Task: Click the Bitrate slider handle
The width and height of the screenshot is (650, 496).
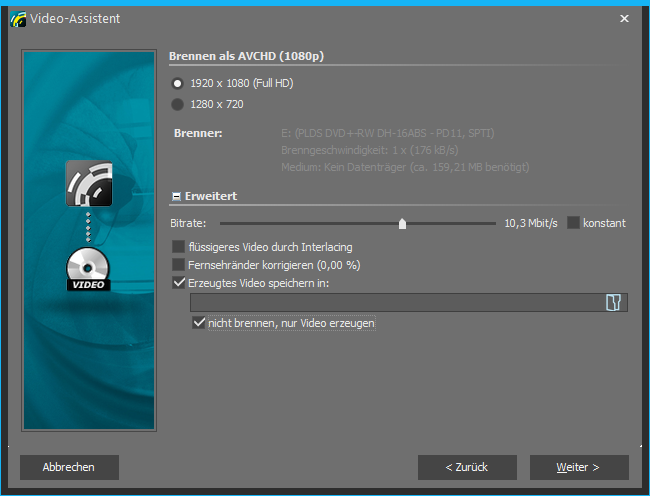Action: [x=402, y=224]
